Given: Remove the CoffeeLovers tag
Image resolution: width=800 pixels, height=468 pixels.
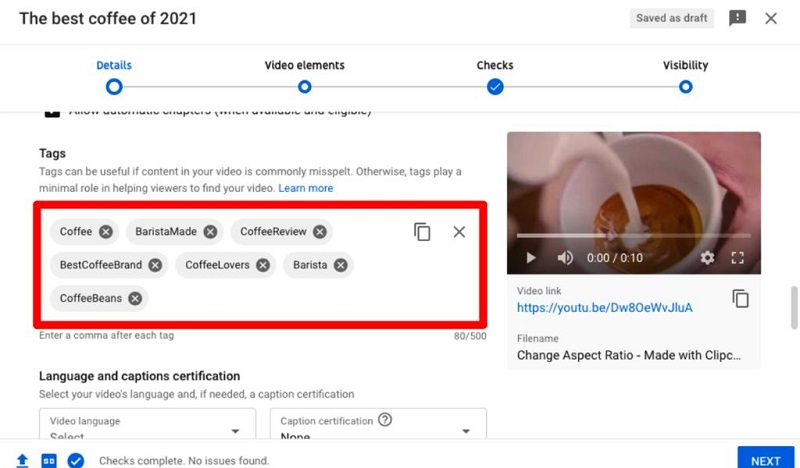Looking at the screenshot, I should click(x=263, y=265).
